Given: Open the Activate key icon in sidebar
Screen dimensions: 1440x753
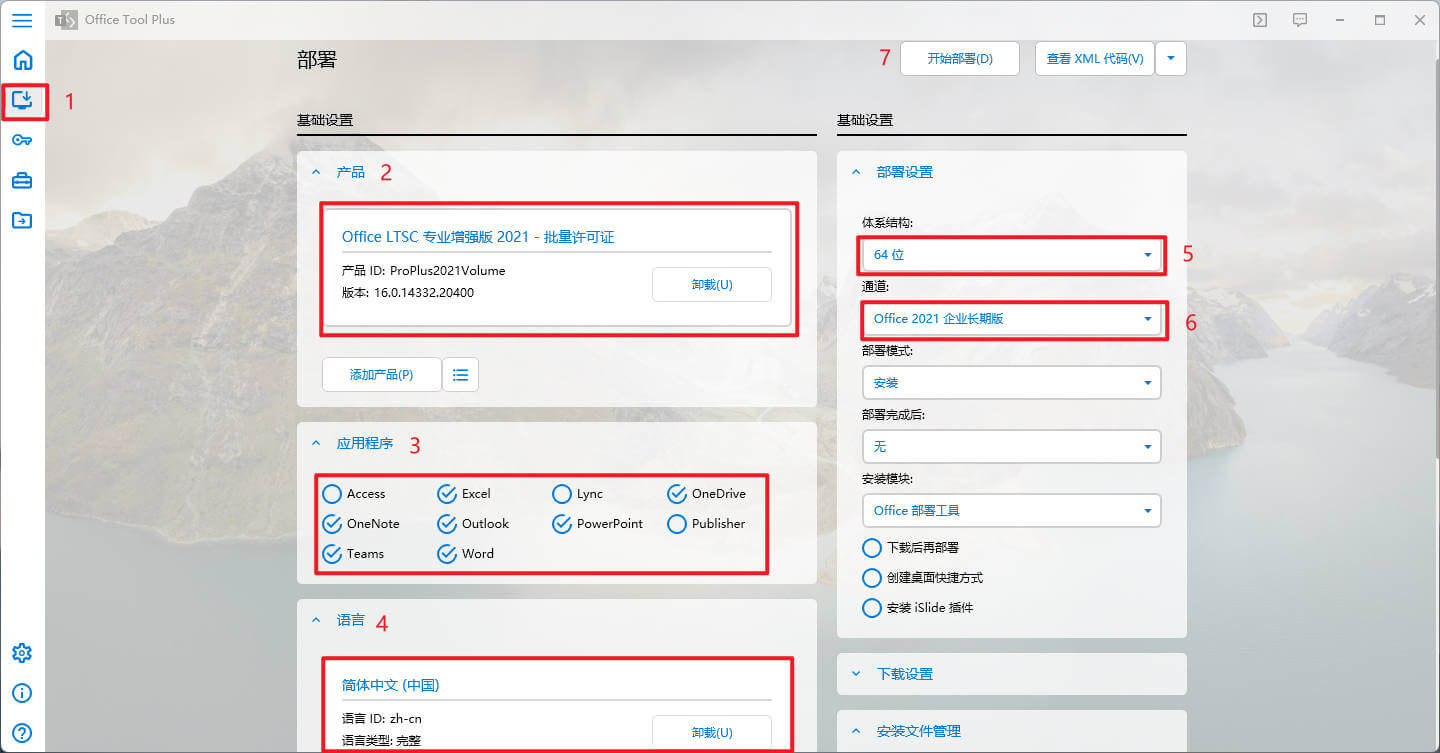Looking at the screenshot, I should click(22, 140).
